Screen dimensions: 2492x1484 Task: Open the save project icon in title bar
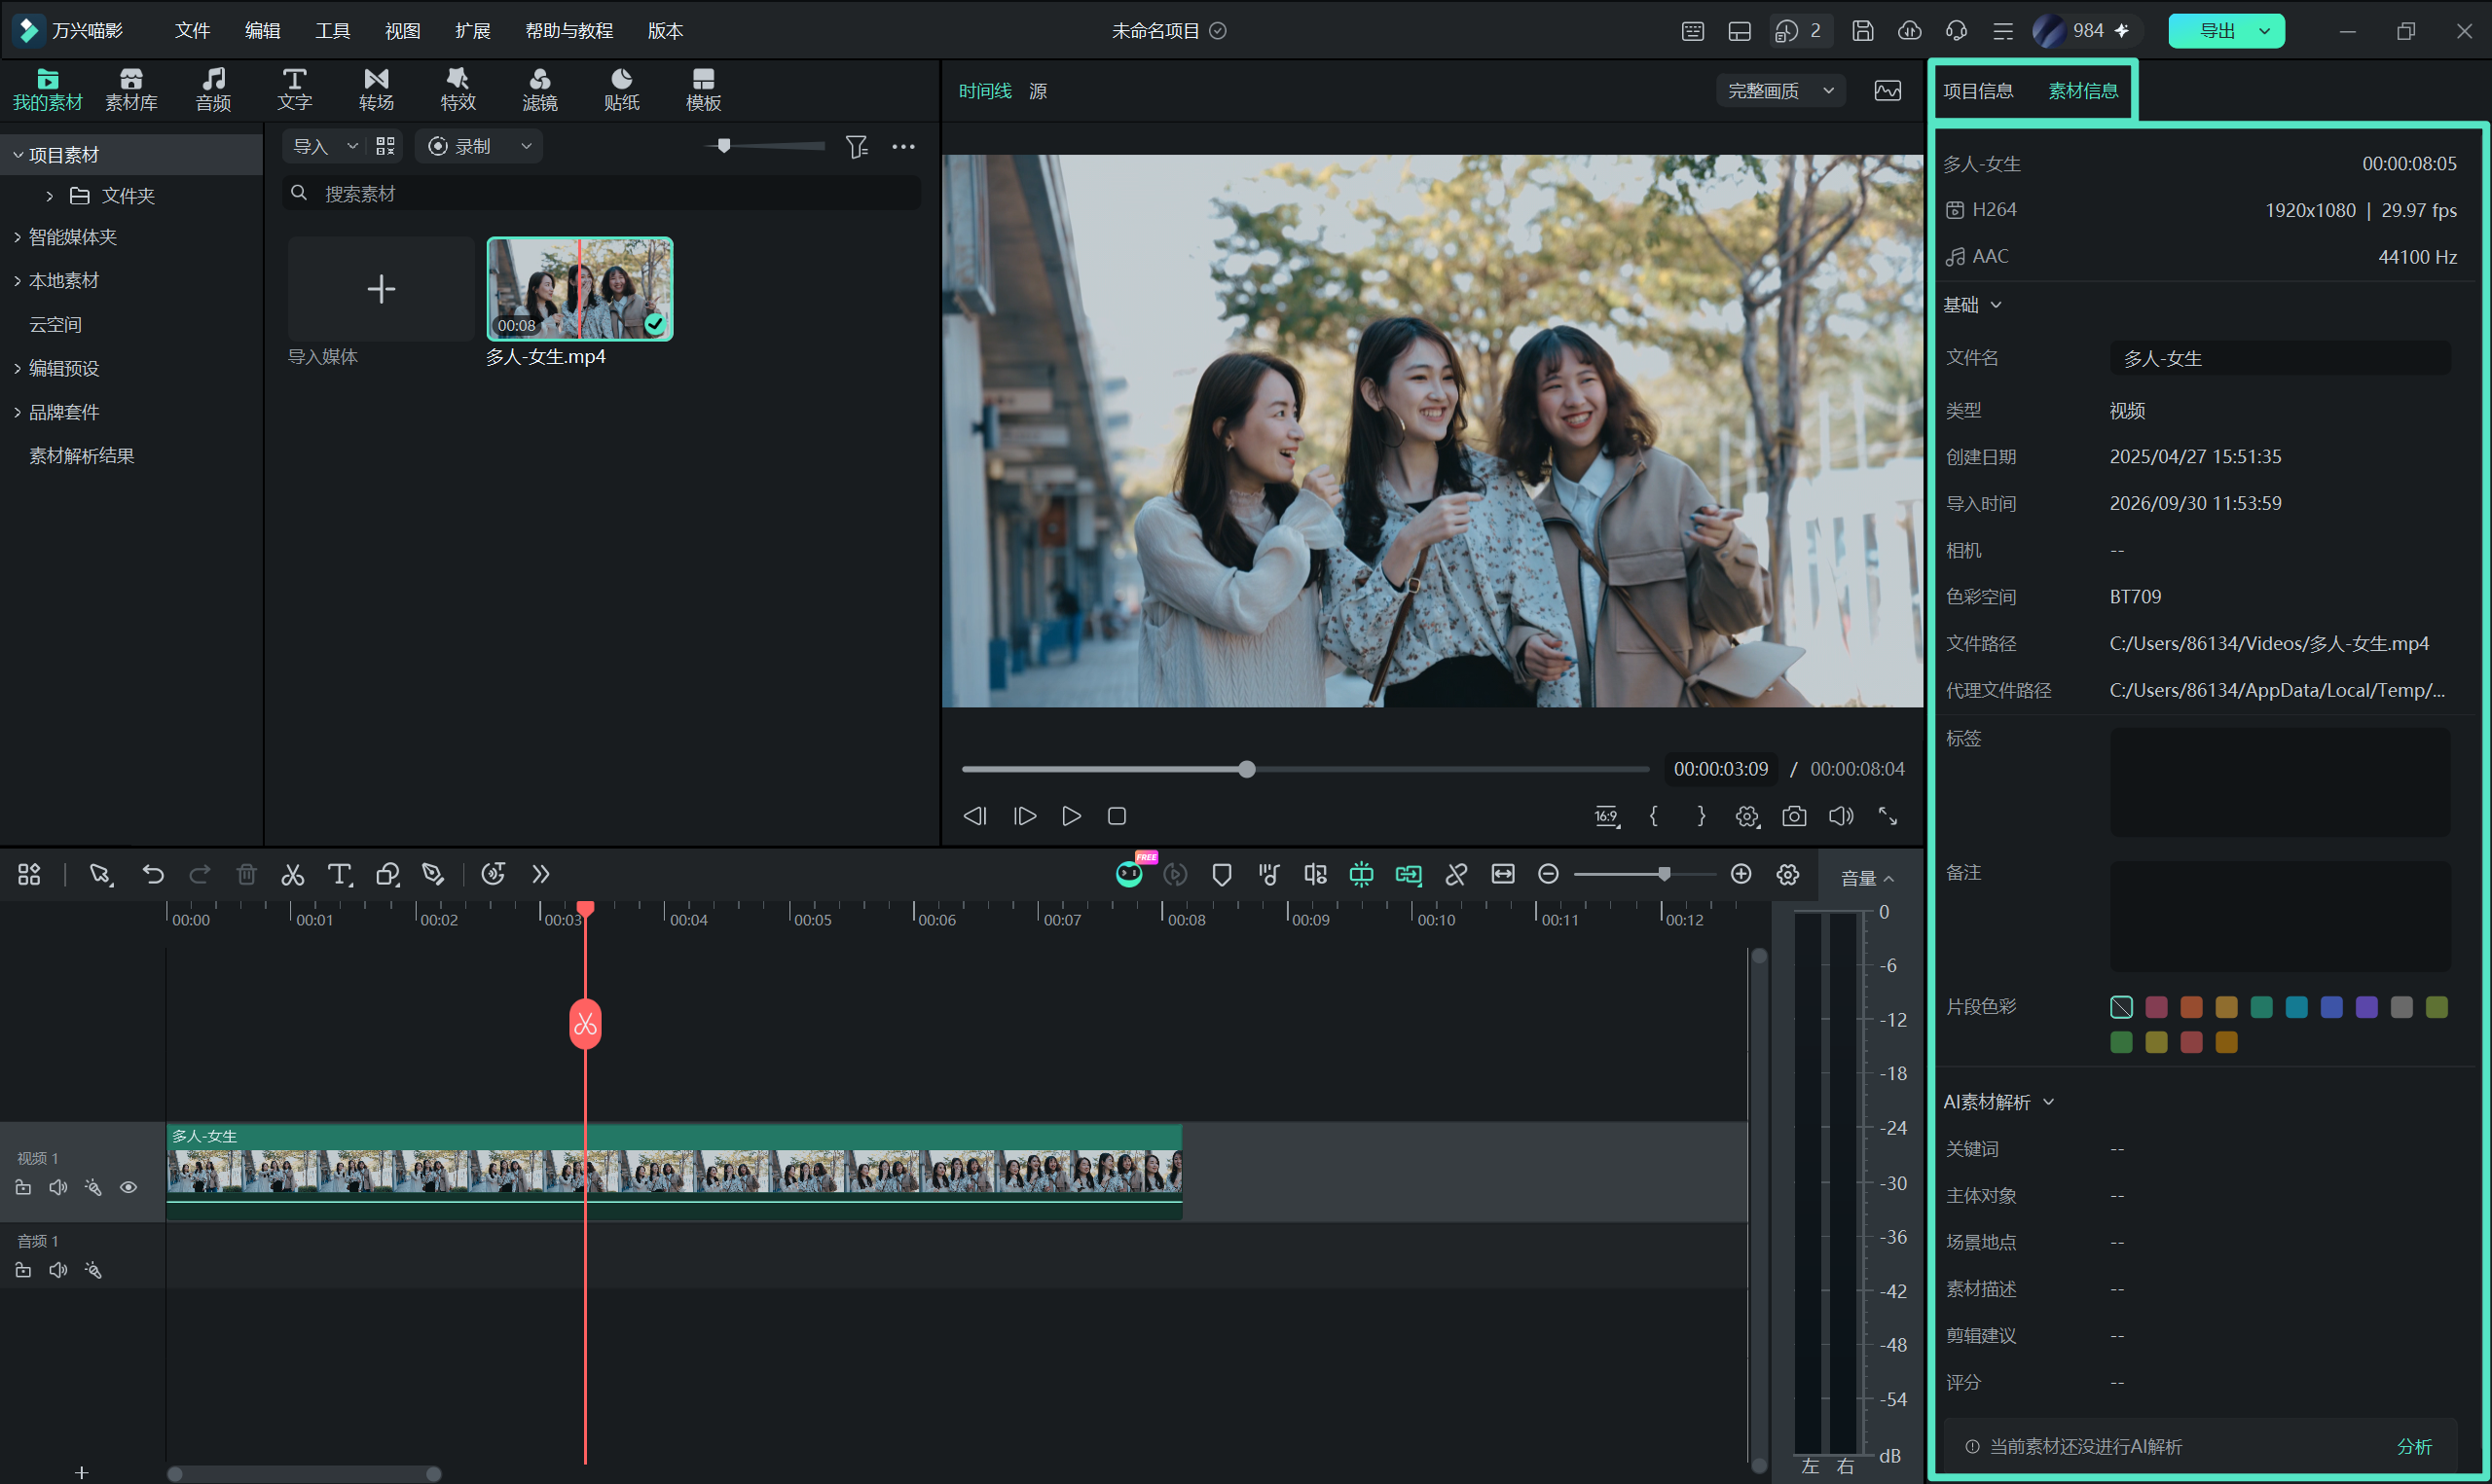point(1862,31)
